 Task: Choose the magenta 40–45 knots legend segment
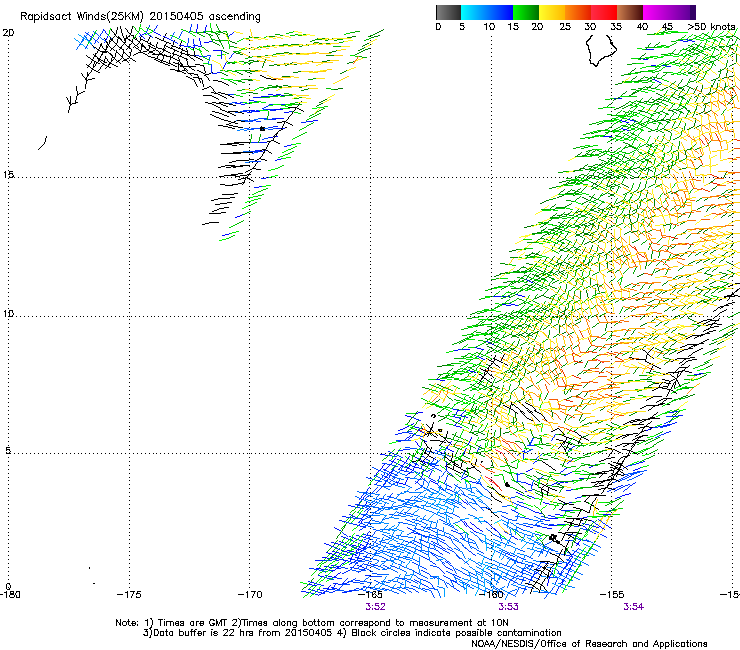click(x=656, y=12)
